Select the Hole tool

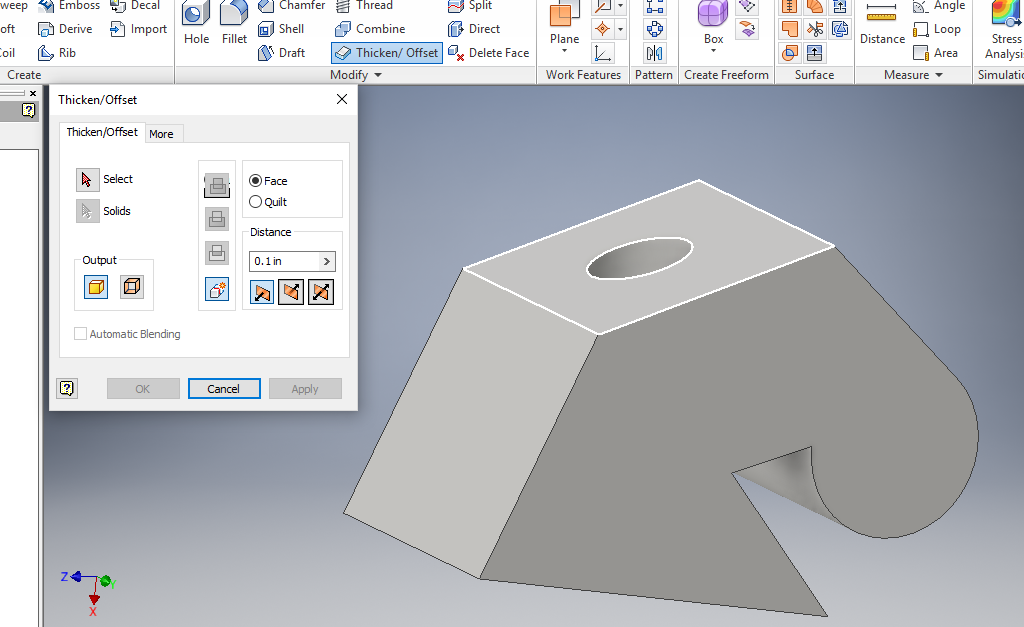(x=196, y=28)
